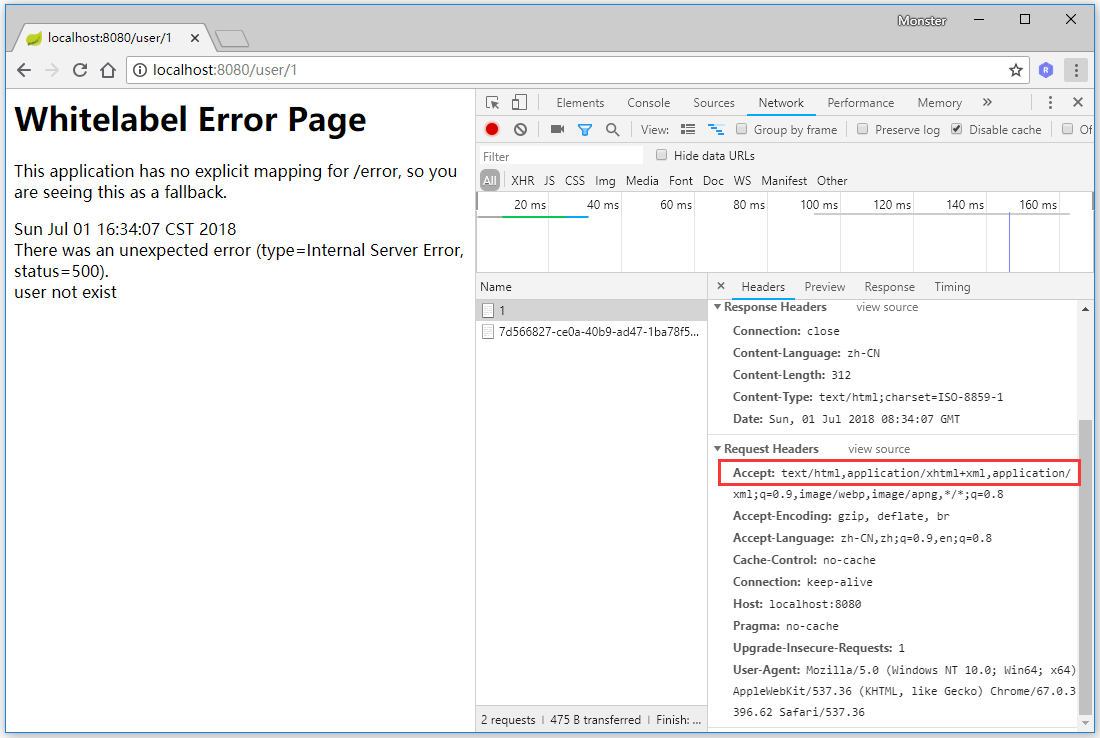Select request 7d566827-ce0a-40b9 in list
This screenshot has height=738, width=1100.
click(x=591, y=332)
